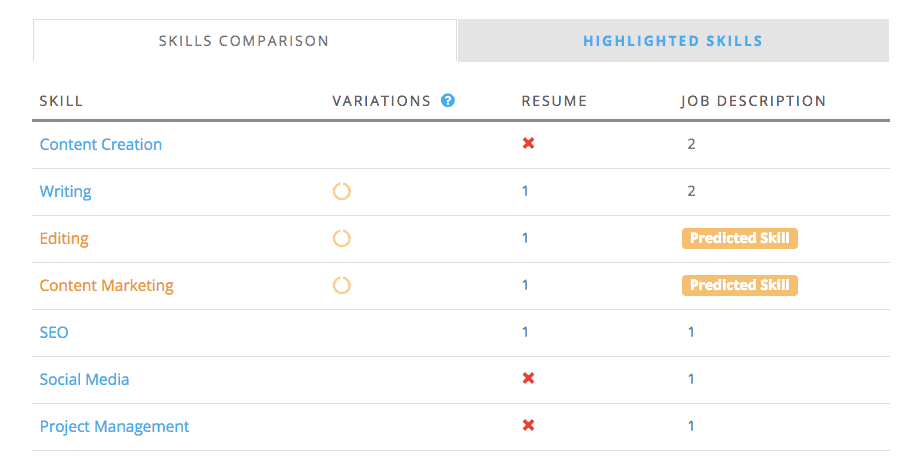Select the Skills Comparison tab
The image size is (919, 462).
click(x=244, y=41)
